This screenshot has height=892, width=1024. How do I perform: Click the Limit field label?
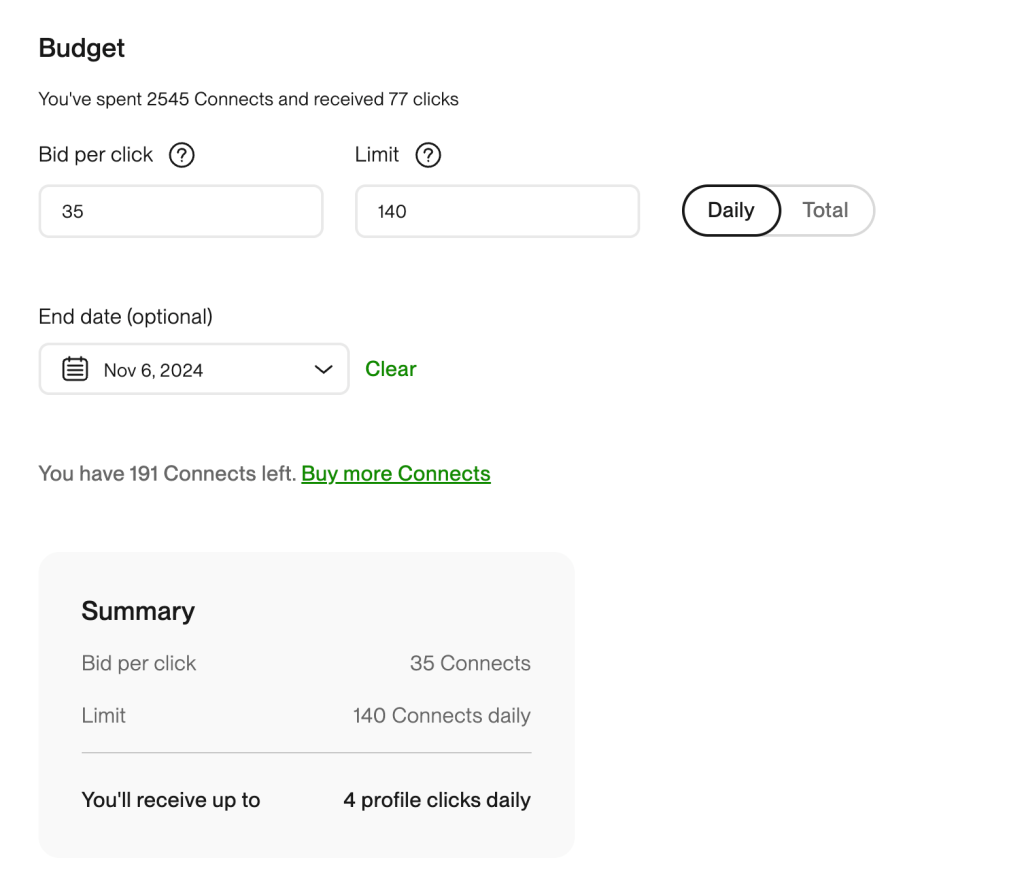[375, 154]
